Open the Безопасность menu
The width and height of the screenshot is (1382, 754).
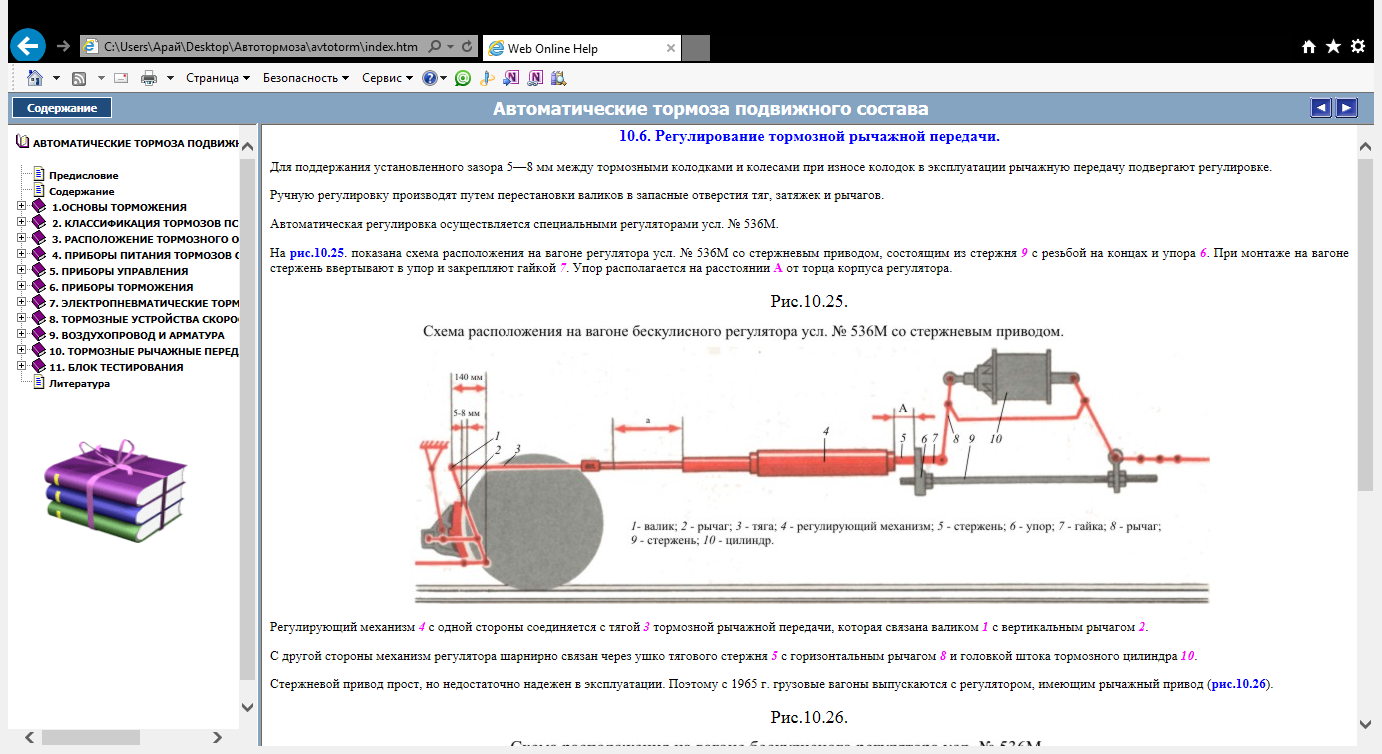pos(305,77)
